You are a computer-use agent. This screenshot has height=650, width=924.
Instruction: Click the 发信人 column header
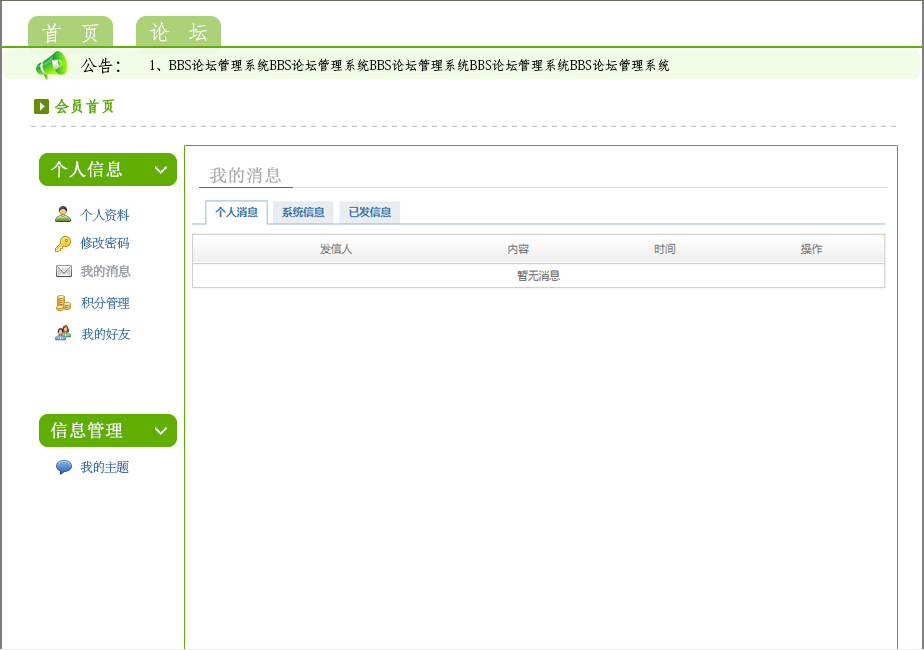[336, 249]
